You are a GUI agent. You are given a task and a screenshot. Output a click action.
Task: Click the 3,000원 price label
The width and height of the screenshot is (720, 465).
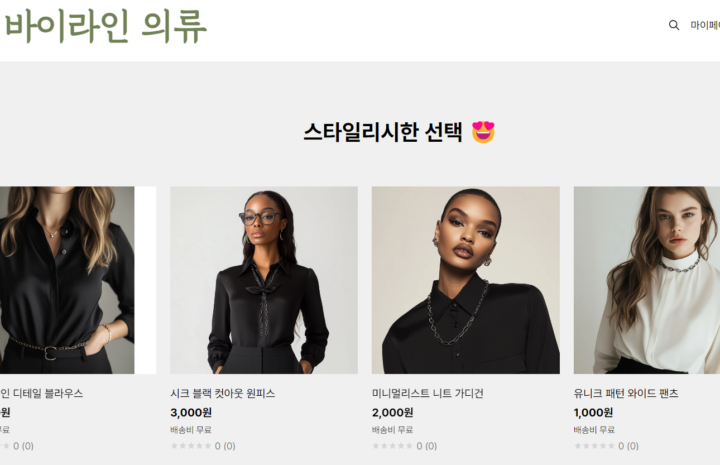[x=191, y=413]
